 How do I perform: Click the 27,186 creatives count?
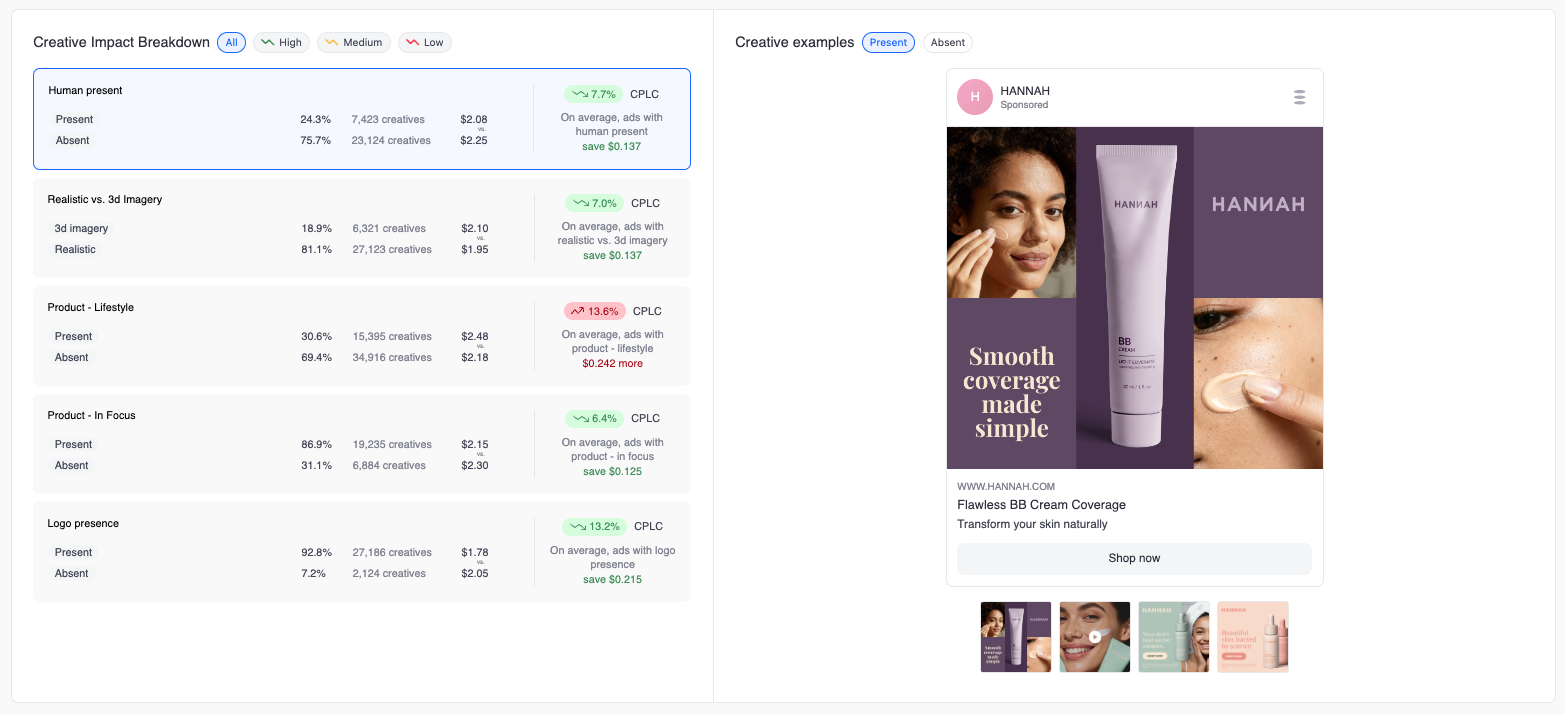point(392,552)
